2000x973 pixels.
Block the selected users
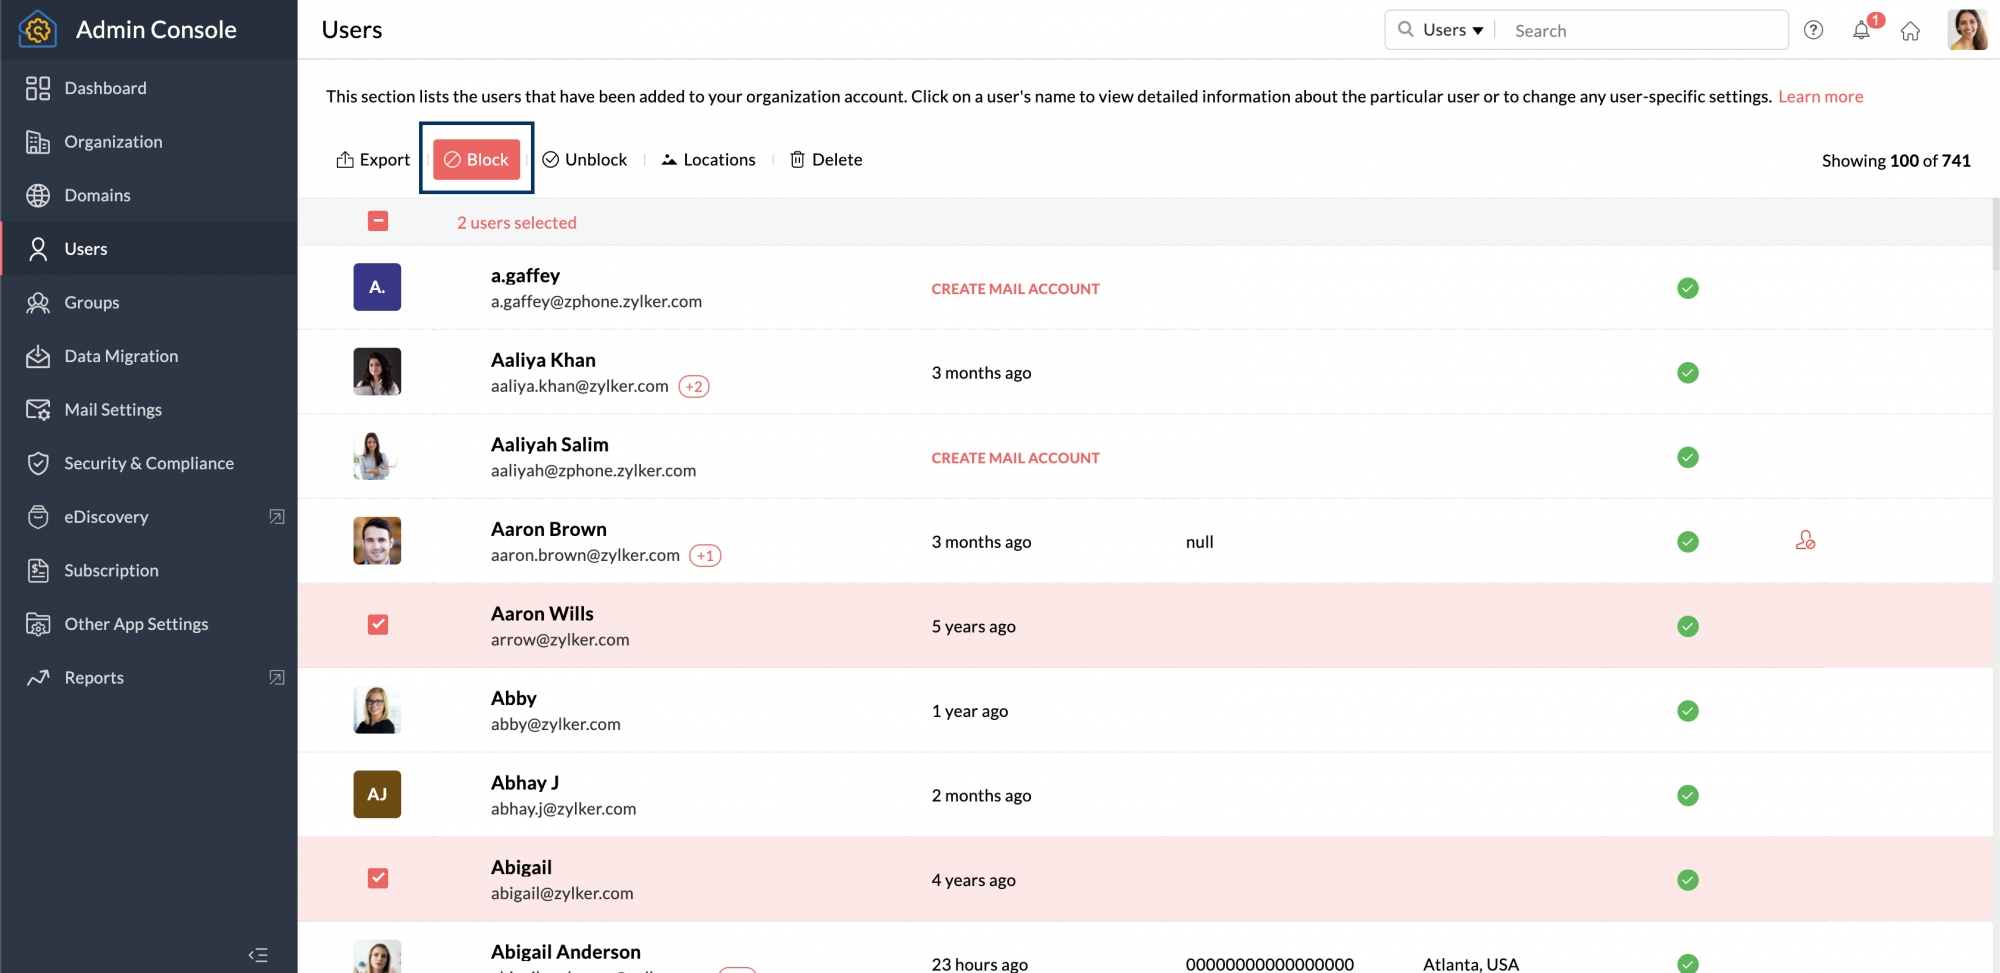coord(477,160)
